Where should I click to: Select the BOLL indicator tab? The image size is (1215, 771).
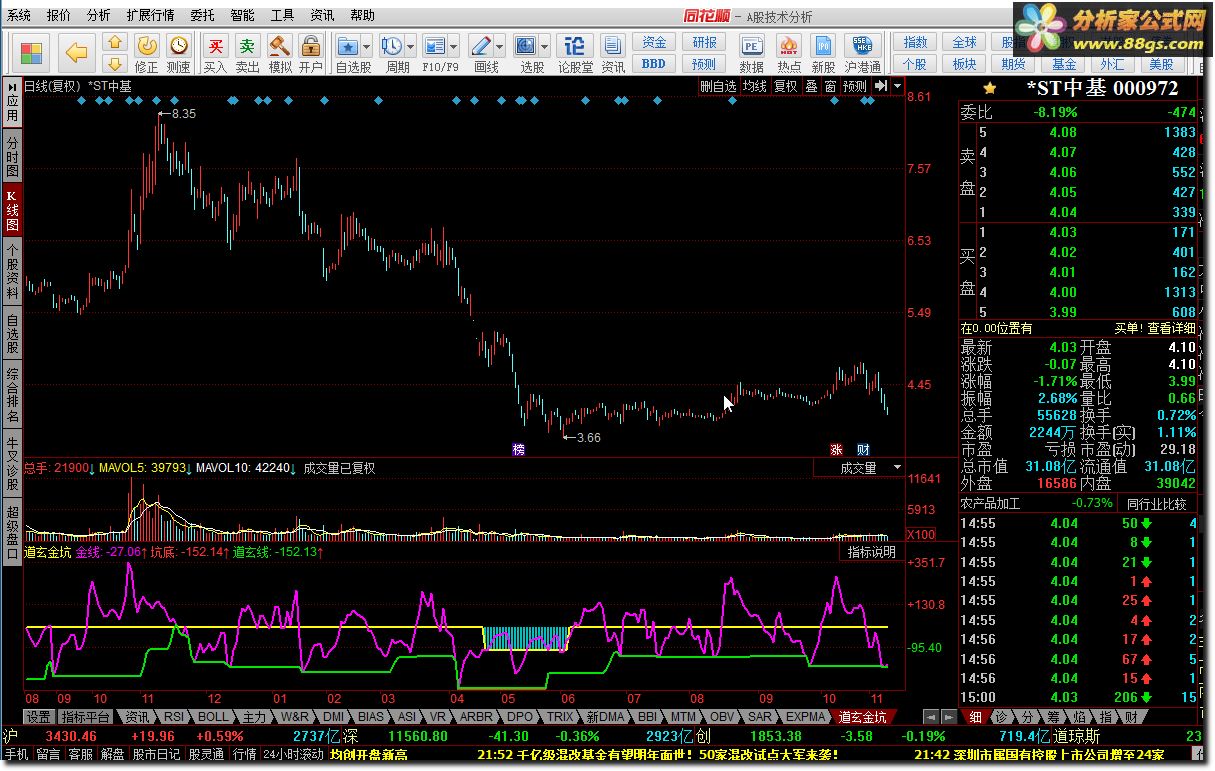tap(213, 717)
